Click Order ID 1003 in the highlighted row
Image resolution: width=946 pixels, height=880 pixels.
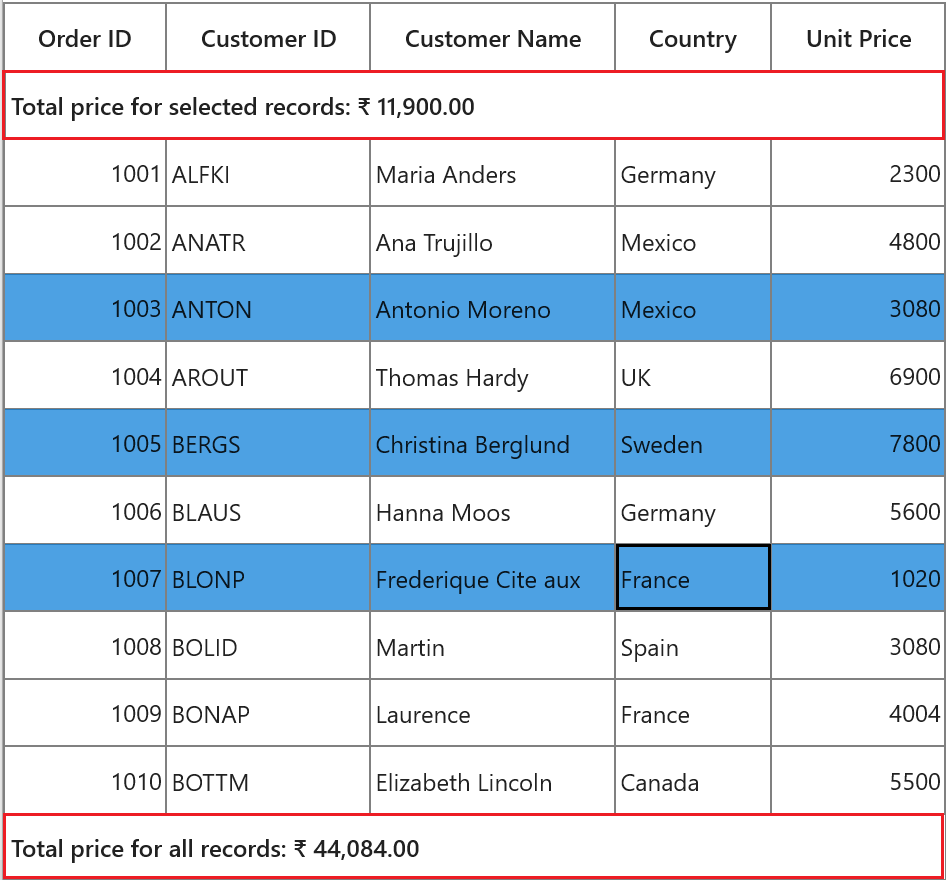(85, 308)
